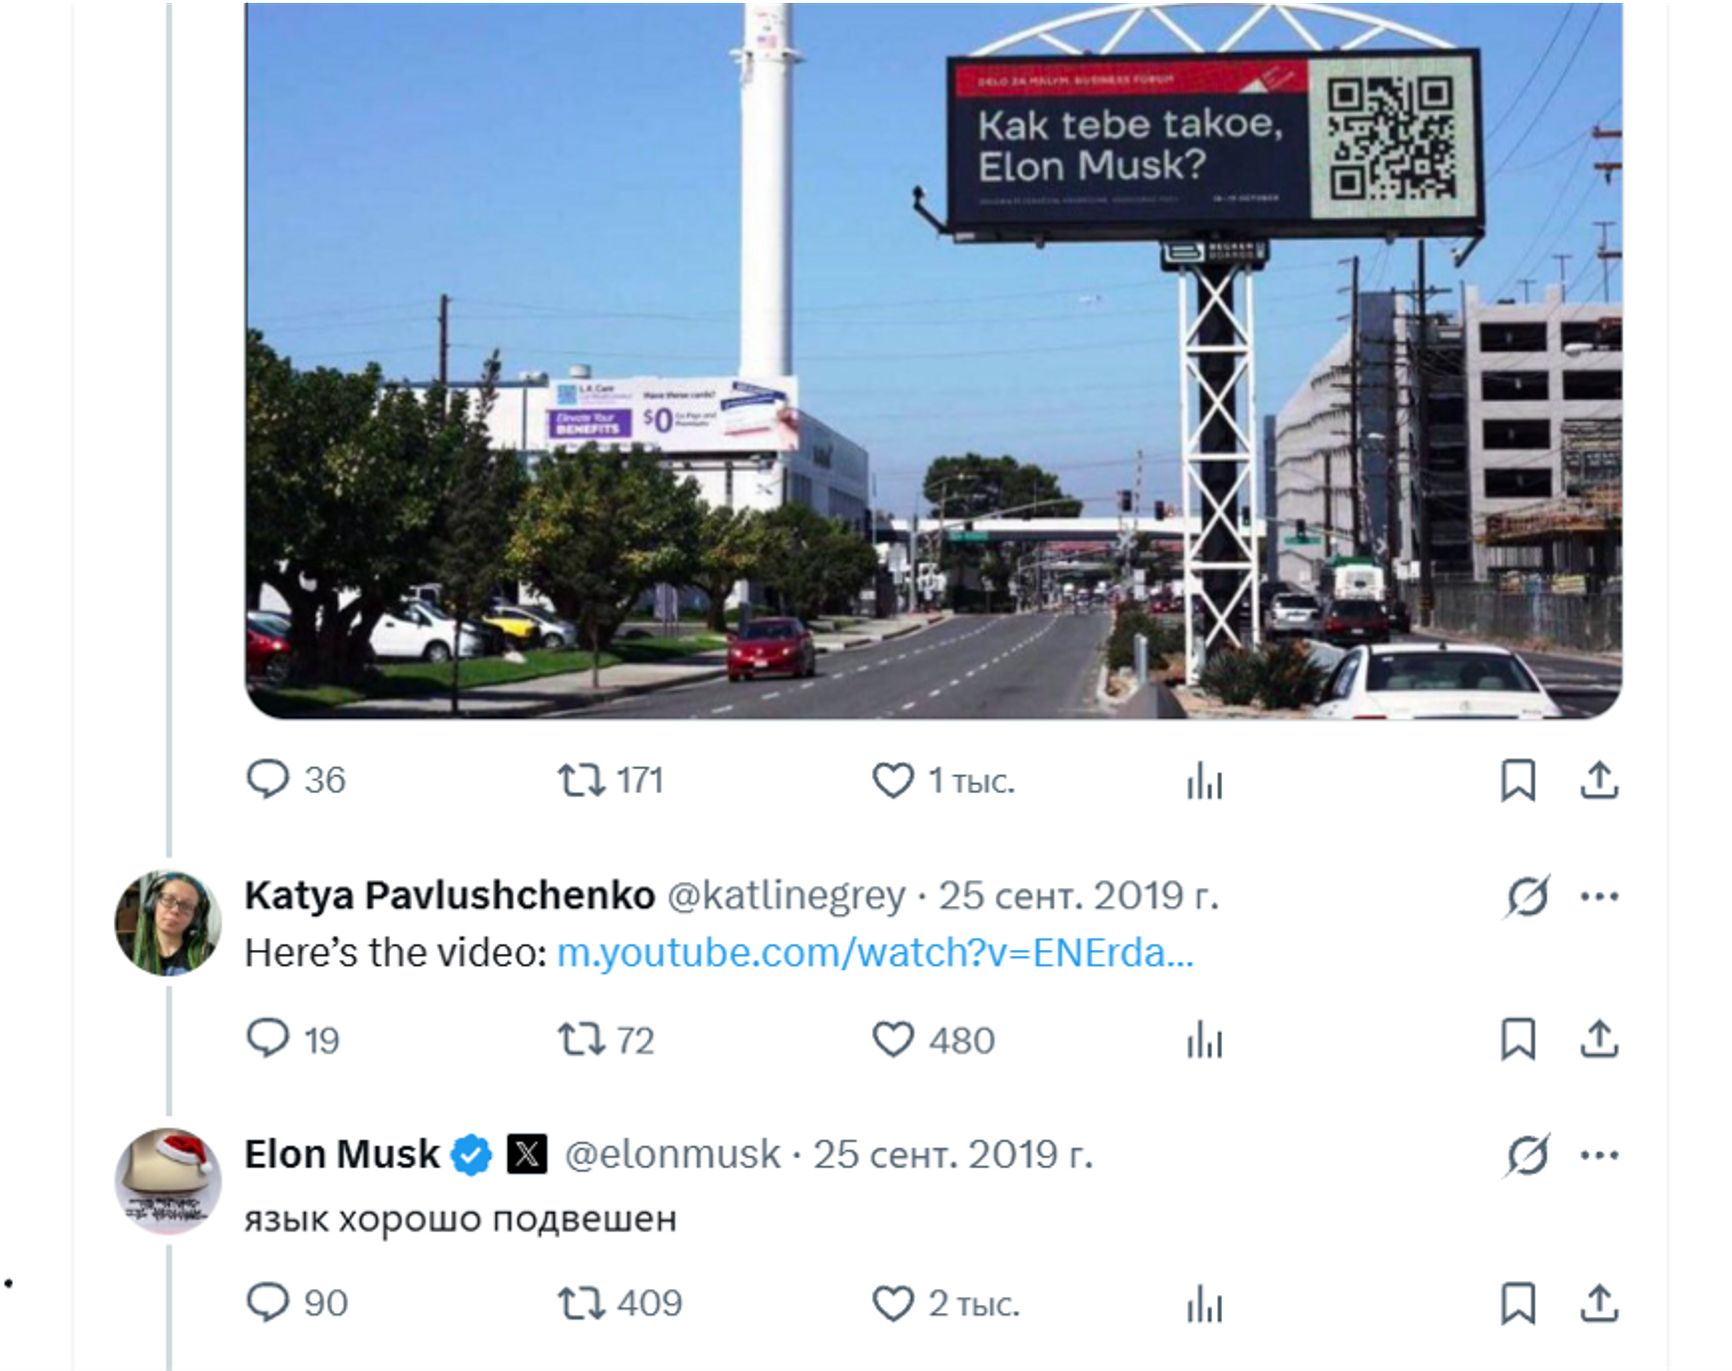Reply to Katya's tweet with 19 replies
The height and width of the screenshot is (1371, 1732).
(293, 1040)
